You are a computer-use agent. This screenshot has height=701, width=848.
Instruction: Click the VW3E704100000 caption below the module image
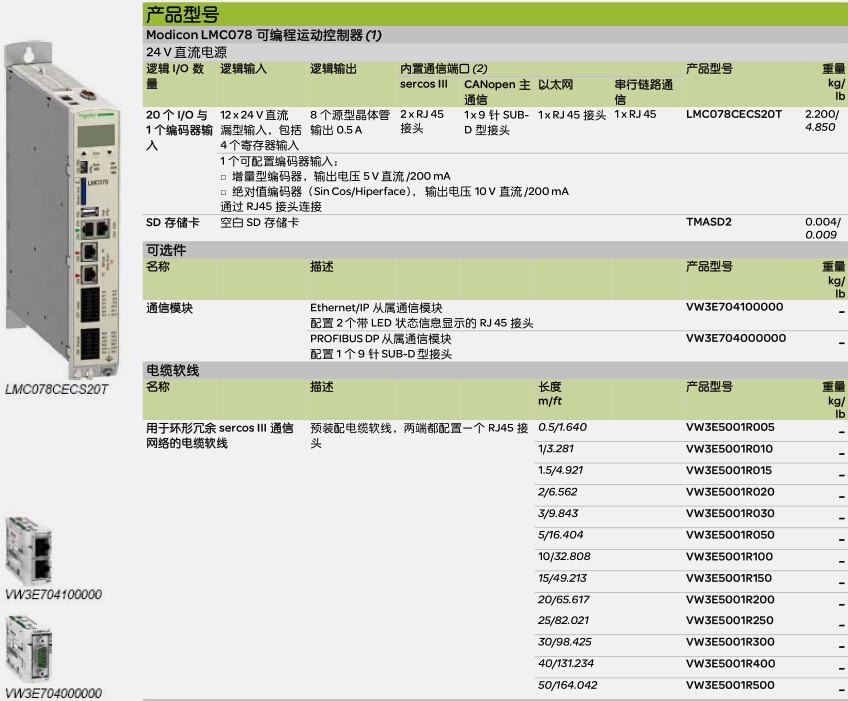[x=54, y=595]
